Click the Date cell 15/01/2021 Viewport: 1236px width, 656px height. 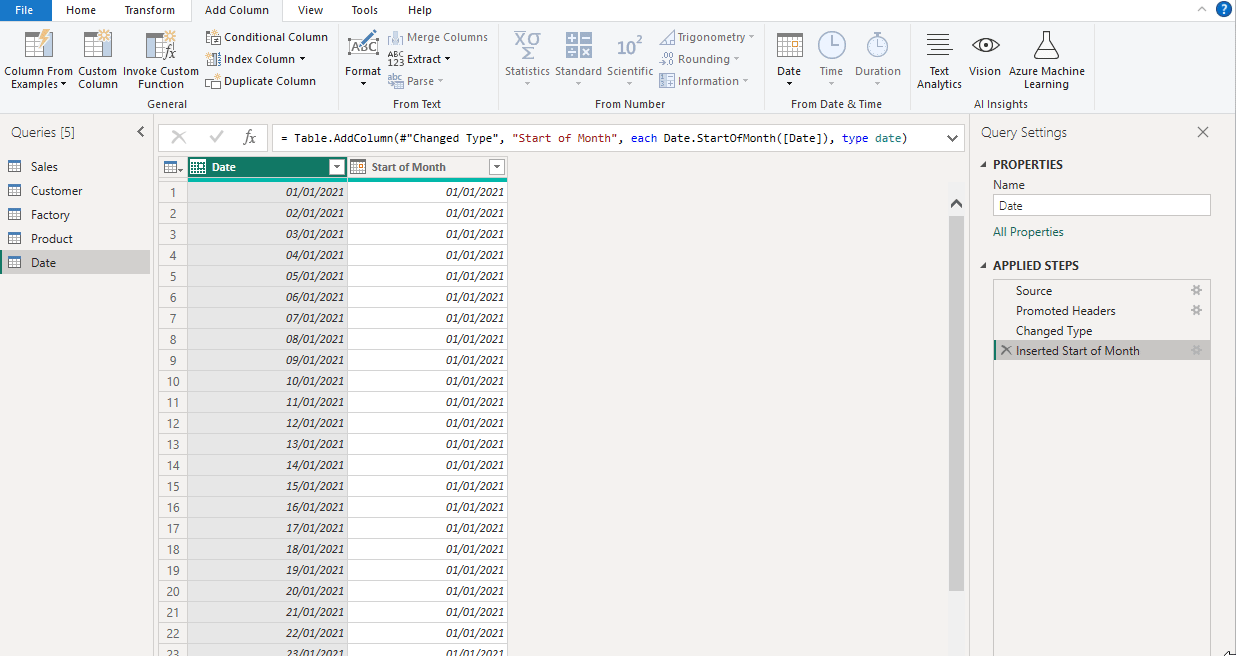[268, 486]
